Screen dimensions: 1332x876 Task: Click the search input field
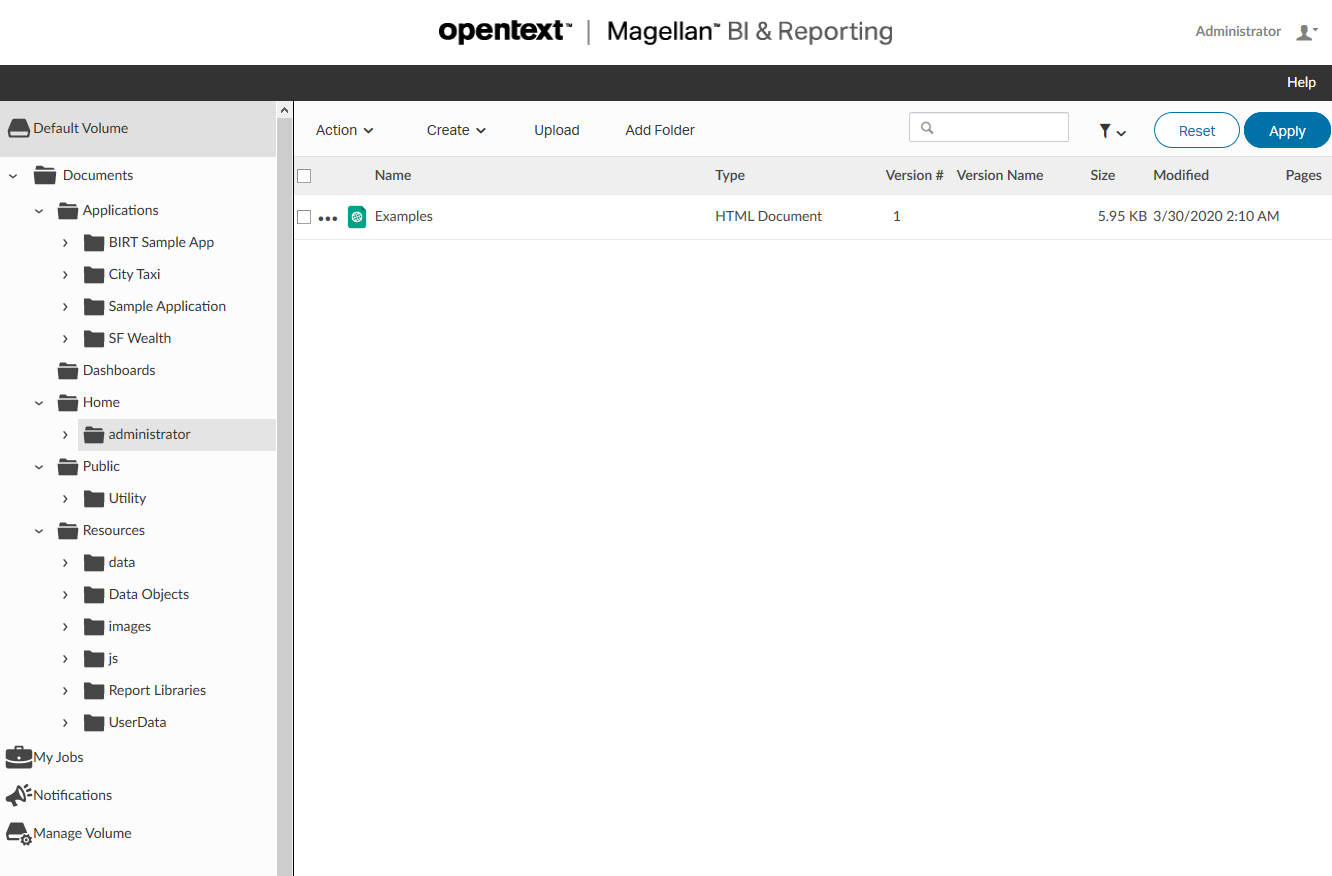pyautogui.click(x=989, y=127)
